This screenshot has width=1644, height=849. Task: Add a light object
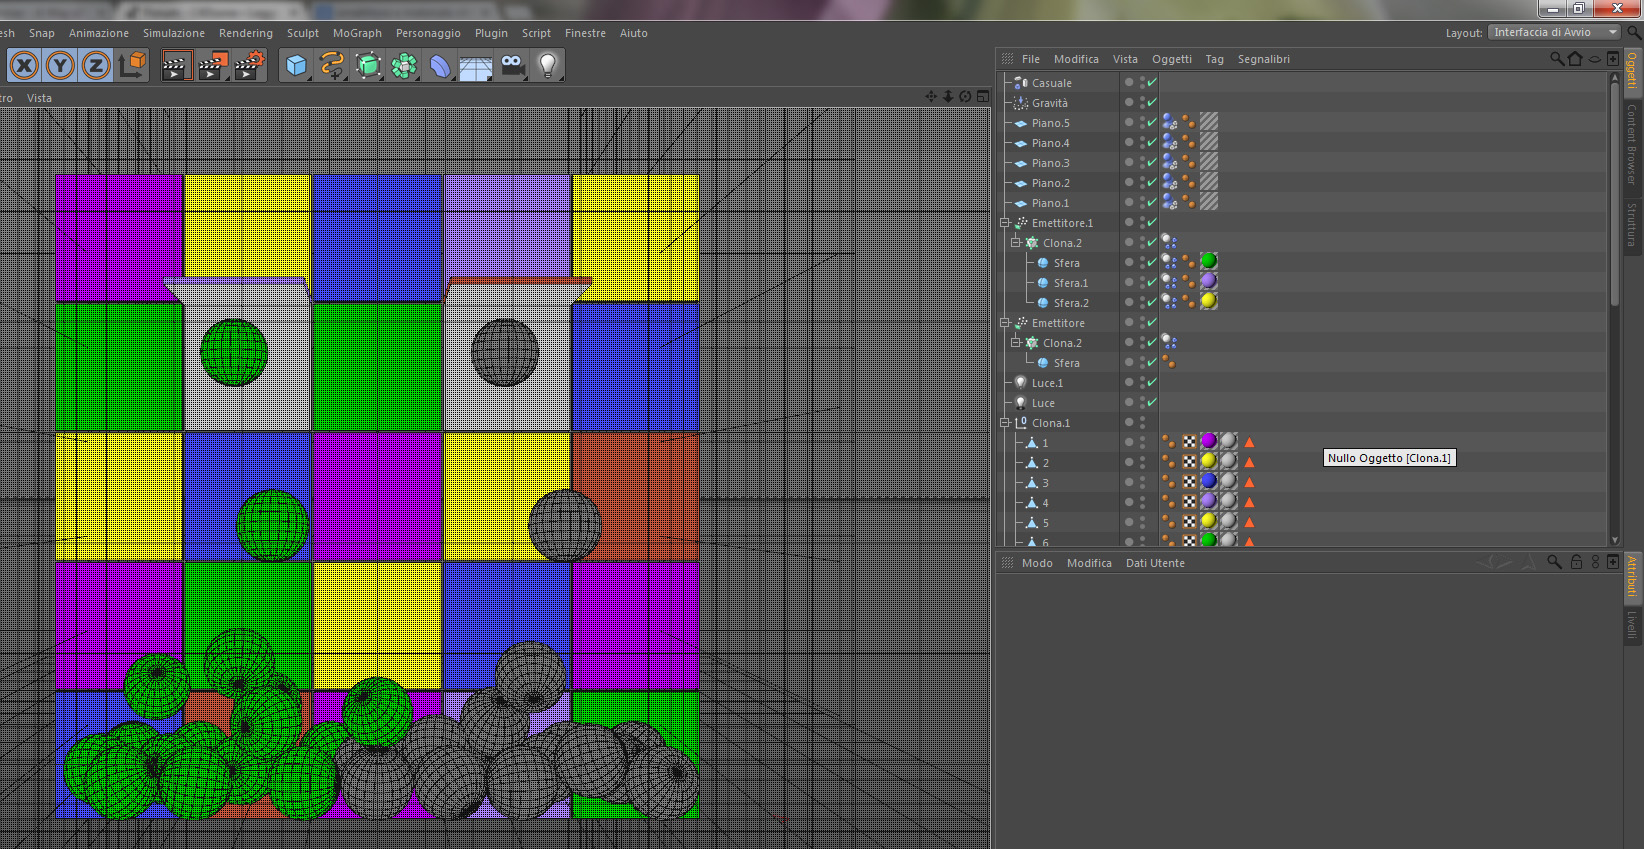pyautogui.click(x=548, y=66)
